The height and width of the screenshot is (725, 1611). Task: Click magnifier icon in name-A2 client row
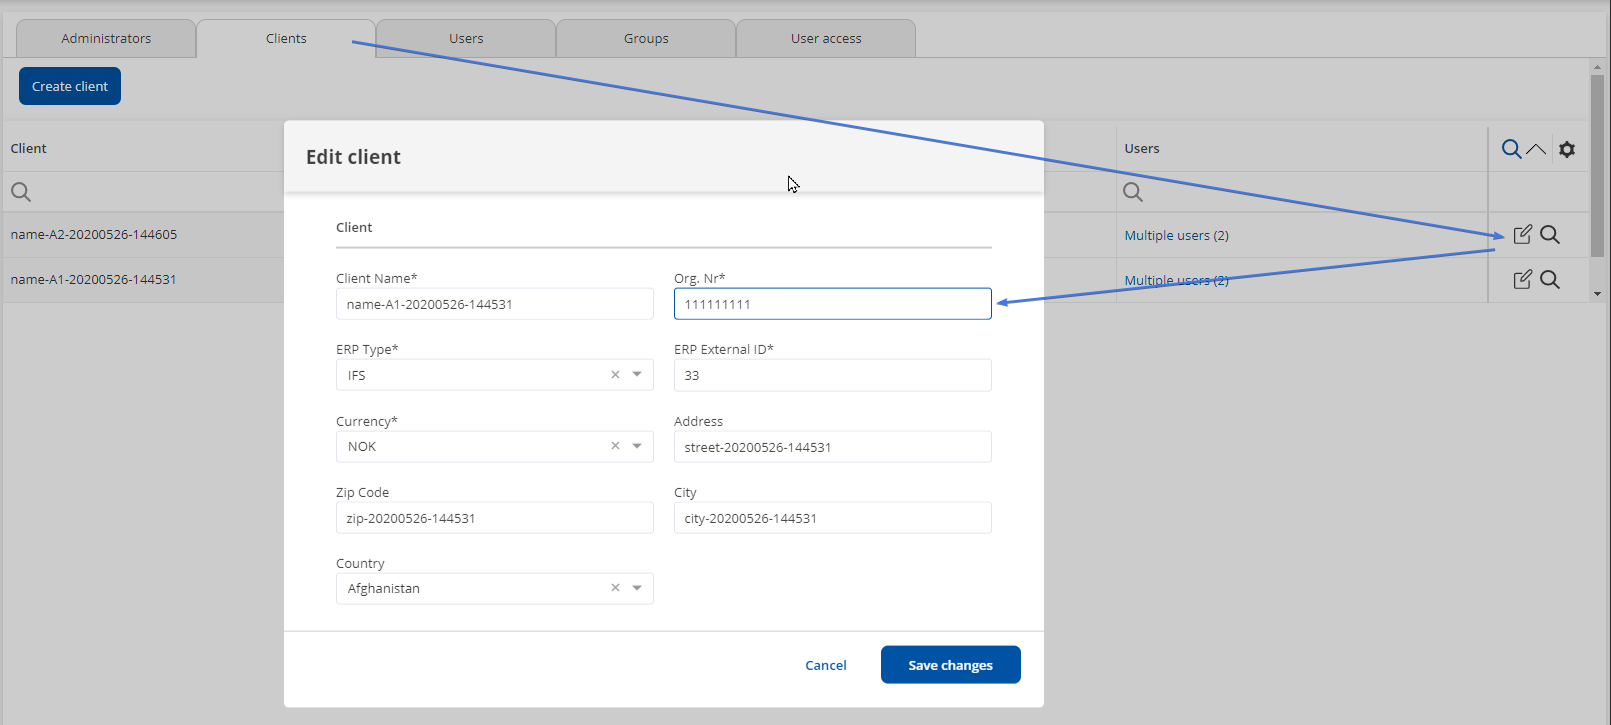1550,235
